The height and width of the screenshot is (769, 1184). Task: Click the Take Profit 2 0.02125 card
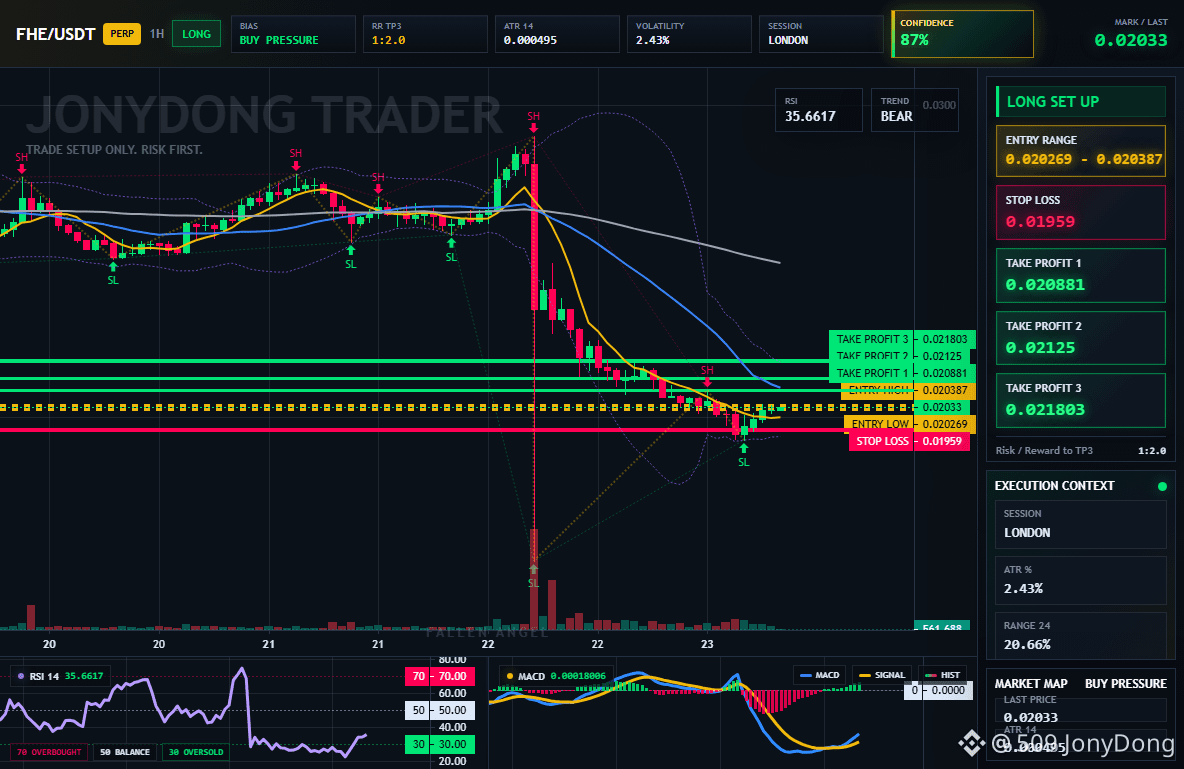click(x=1081, y=338)
